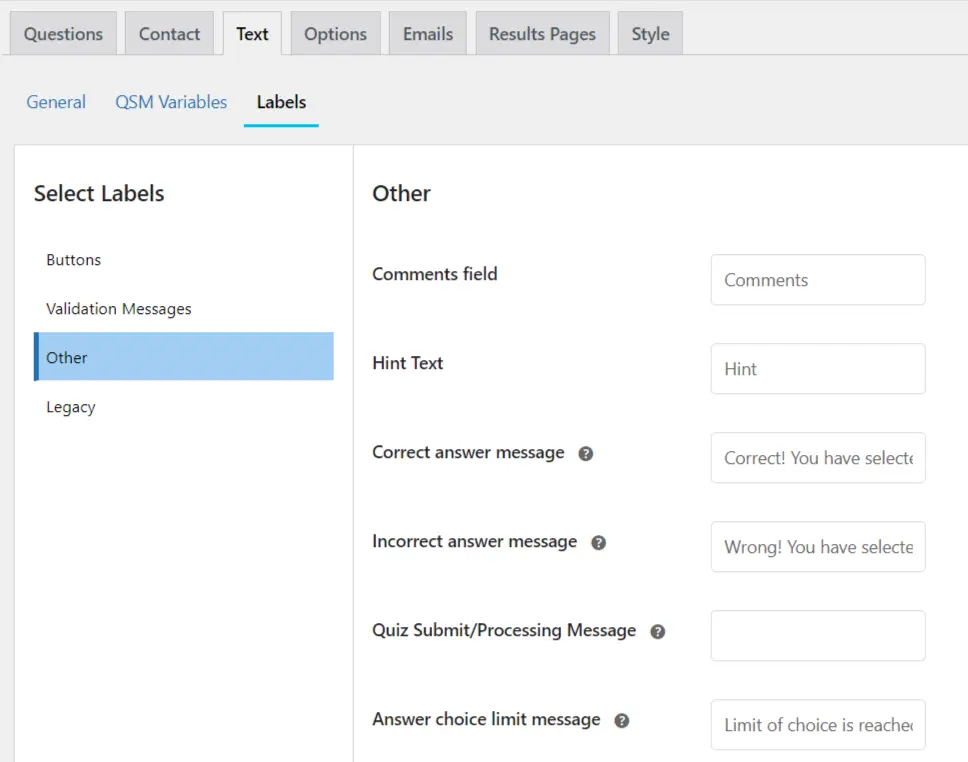Select Buttons in the labels list
The width and height of the screenshot is (968, 762).
pyautogui.click(x=74, y=260)
